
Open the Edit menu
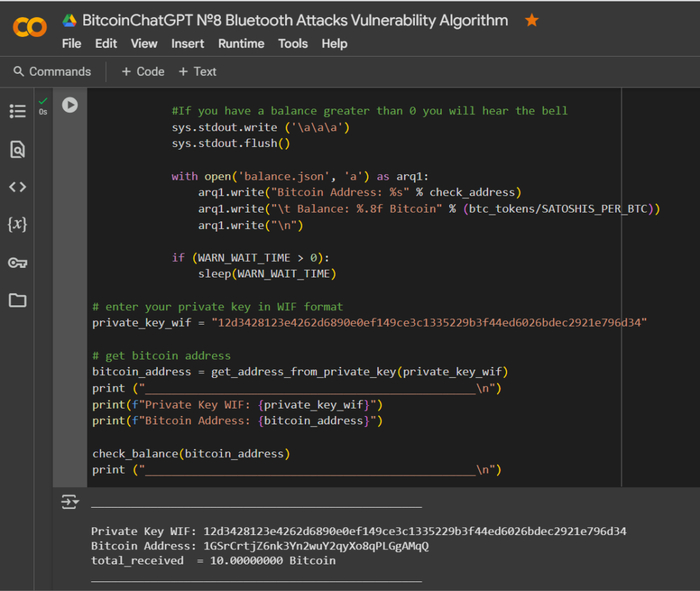[106, 44]
